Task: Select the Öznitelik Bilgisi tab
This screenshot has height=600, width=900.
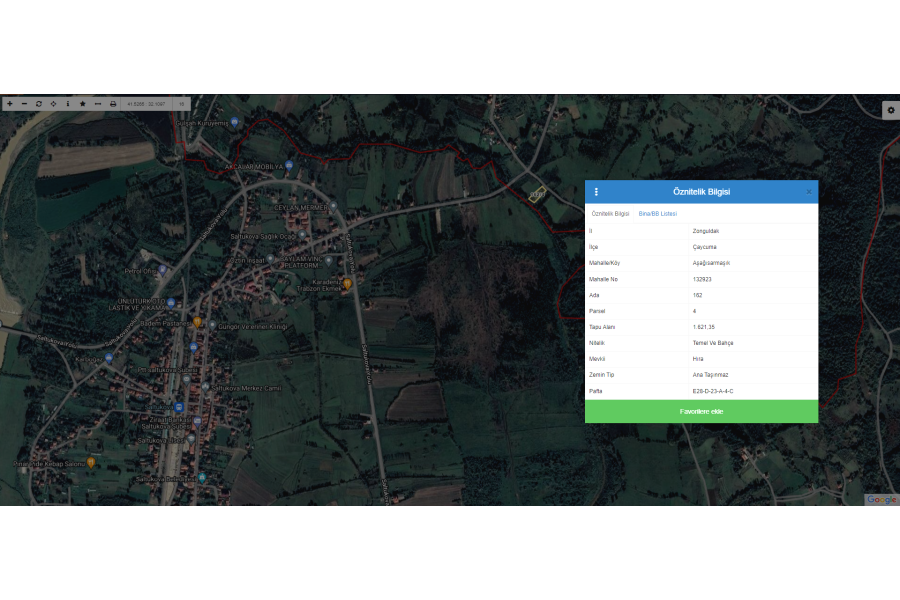Action: 610,214
